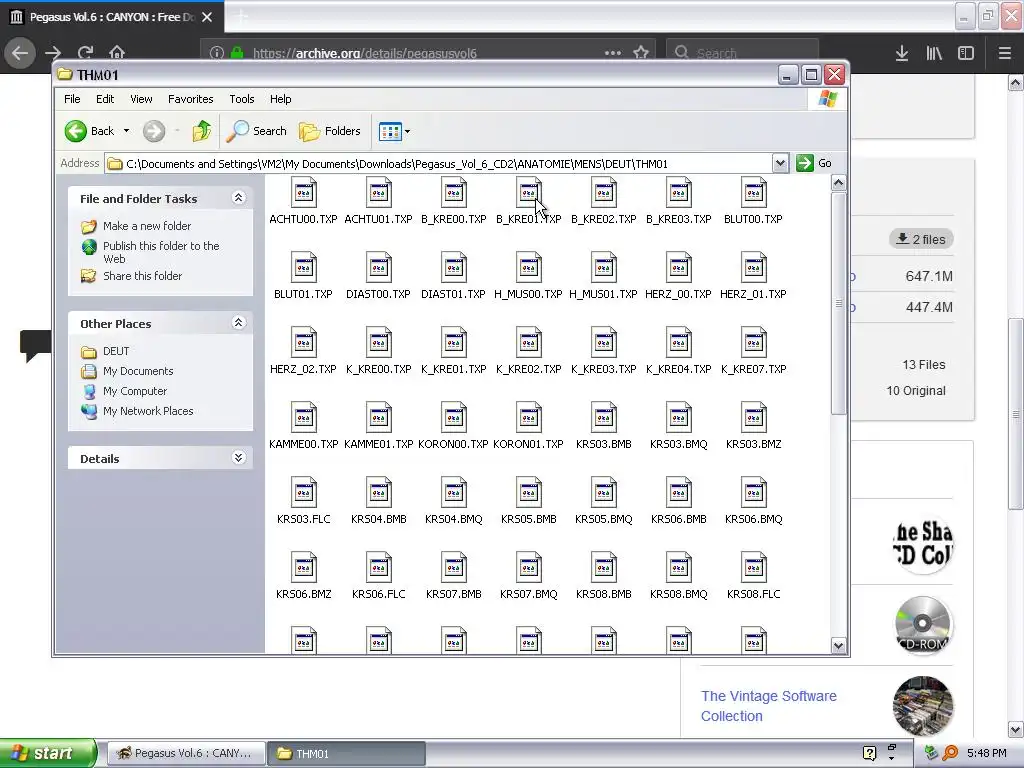Viewport: 1024px width, 768px height.
Task: Toggle the Folders pane
Action: (x=330, y=131)
